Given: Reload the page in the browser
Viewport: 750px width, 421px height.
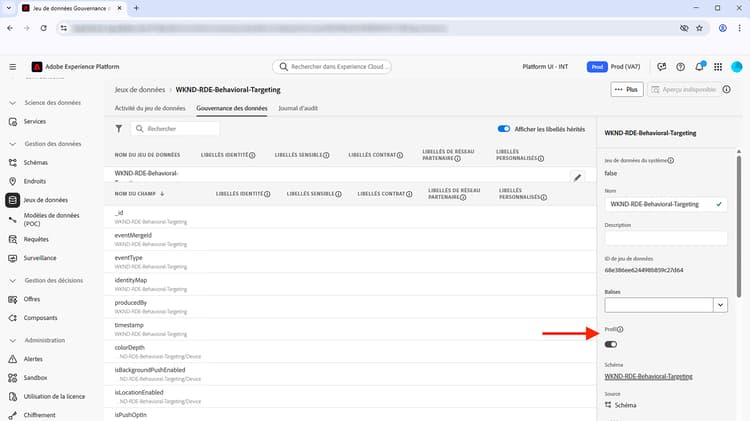Looking at the screenshot, I should point(44,28).
